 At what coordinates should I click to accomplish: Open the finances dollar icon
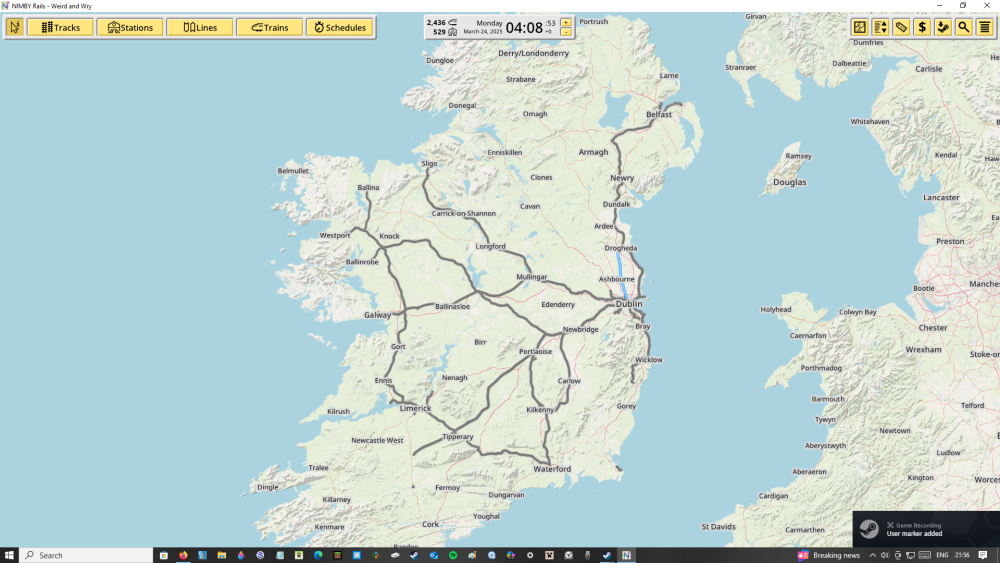(x=922, y=27)
